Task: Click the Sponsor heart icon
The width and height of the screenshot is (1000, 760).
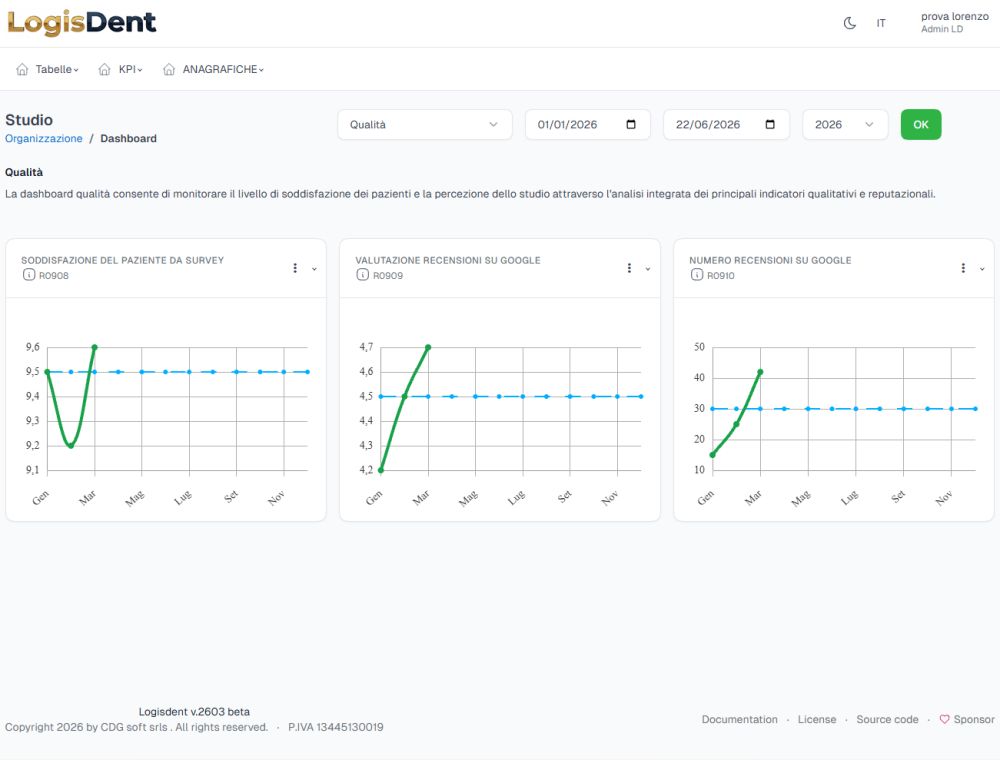Action: point(945,719)
